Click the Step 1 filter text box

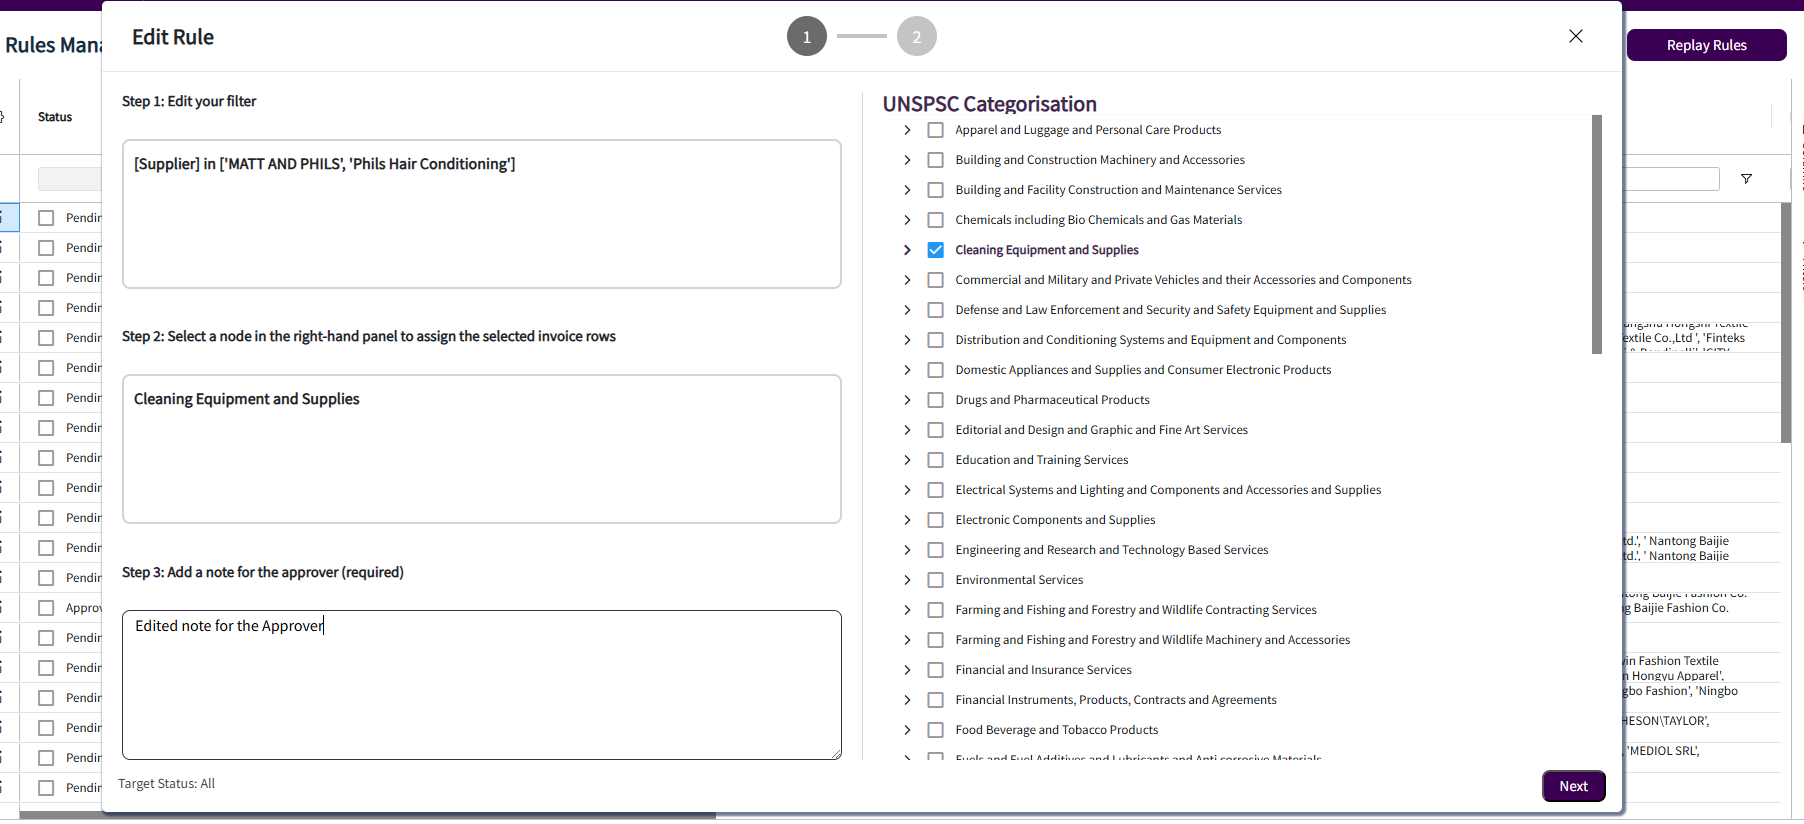point(482,214)
